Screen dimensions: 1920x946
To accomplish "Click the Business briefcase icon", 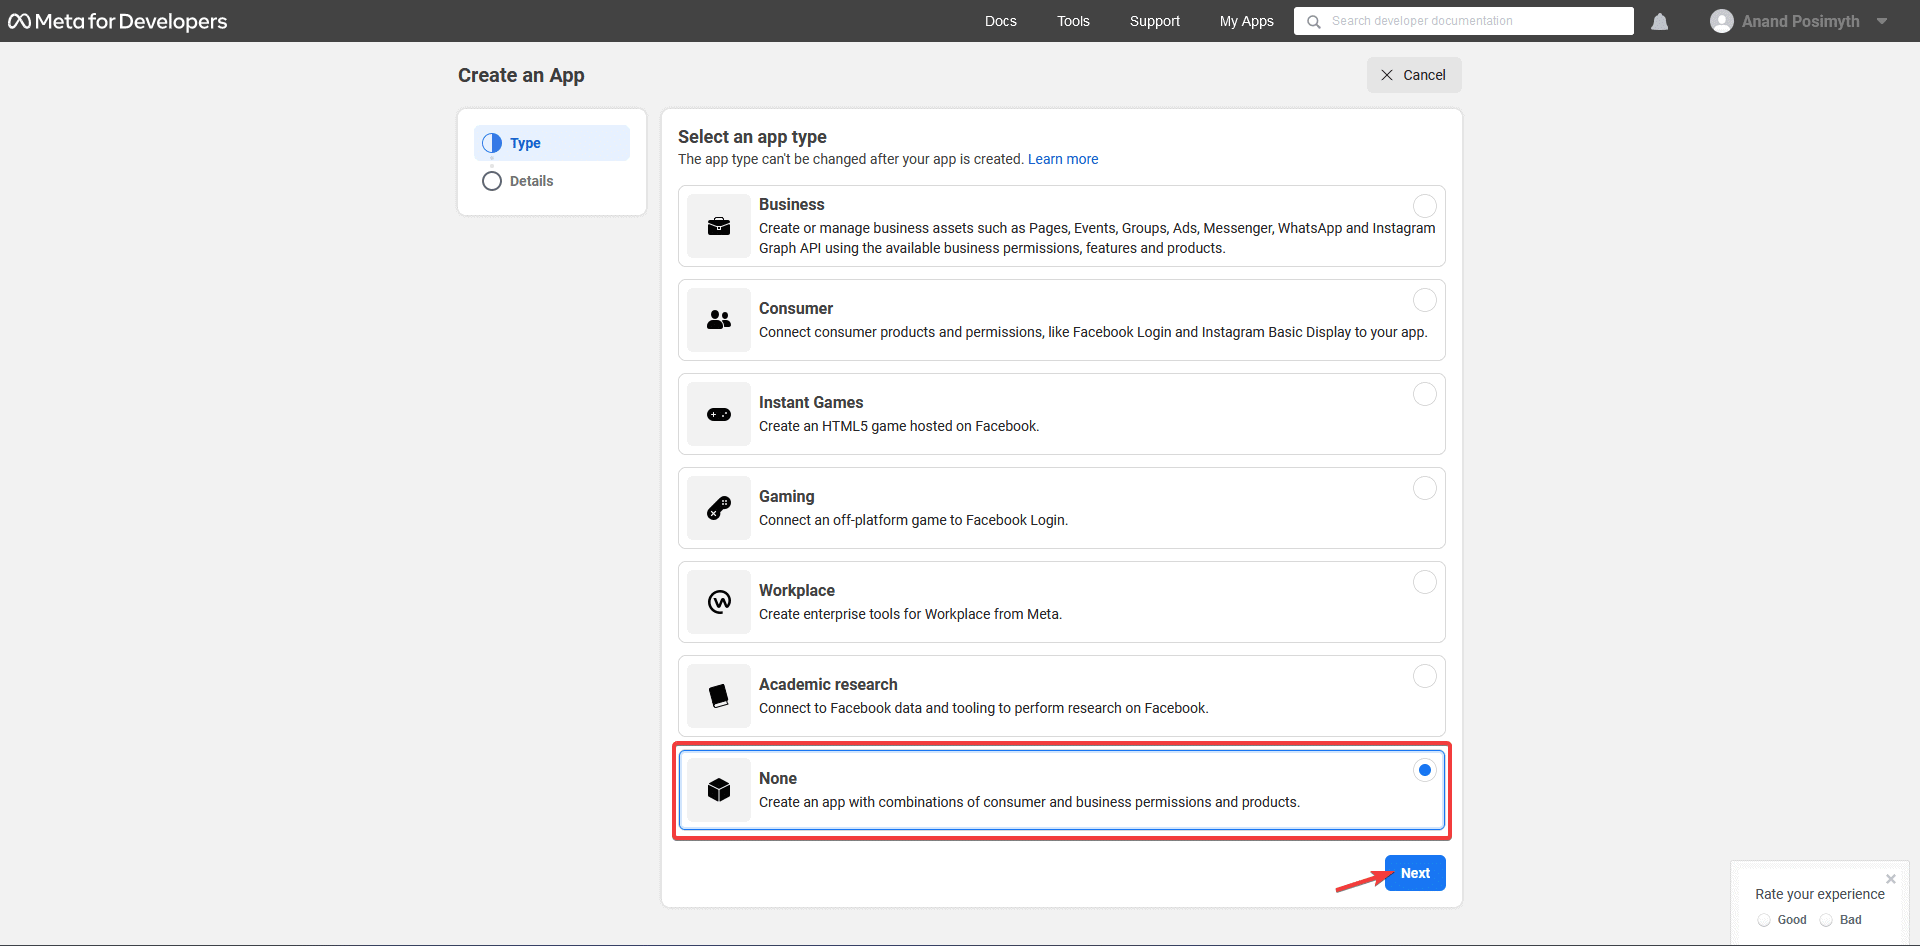I will coord(718,226).
